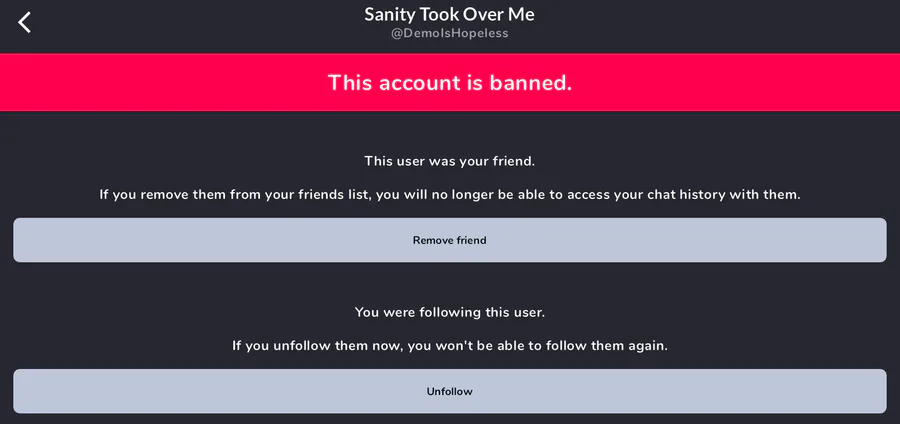This screenshot has height=424, width=900.
Task: Stop following this banned user
Action: (449, 391)
